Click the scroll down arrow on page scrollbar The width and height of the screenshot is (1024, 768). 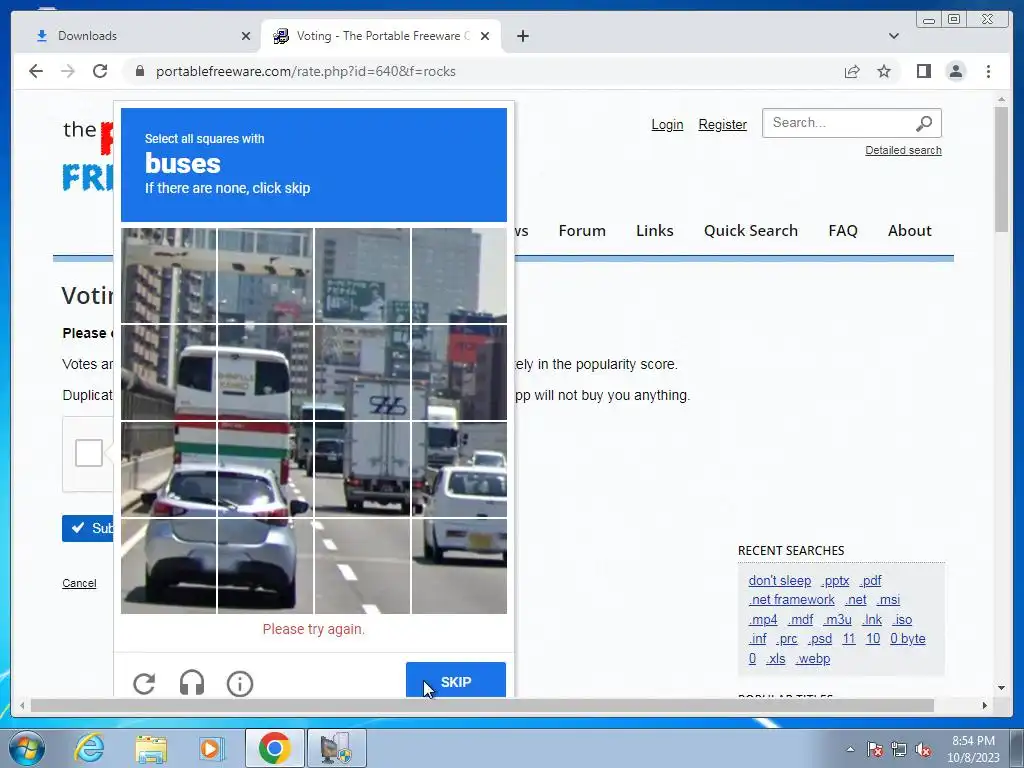1002,687
